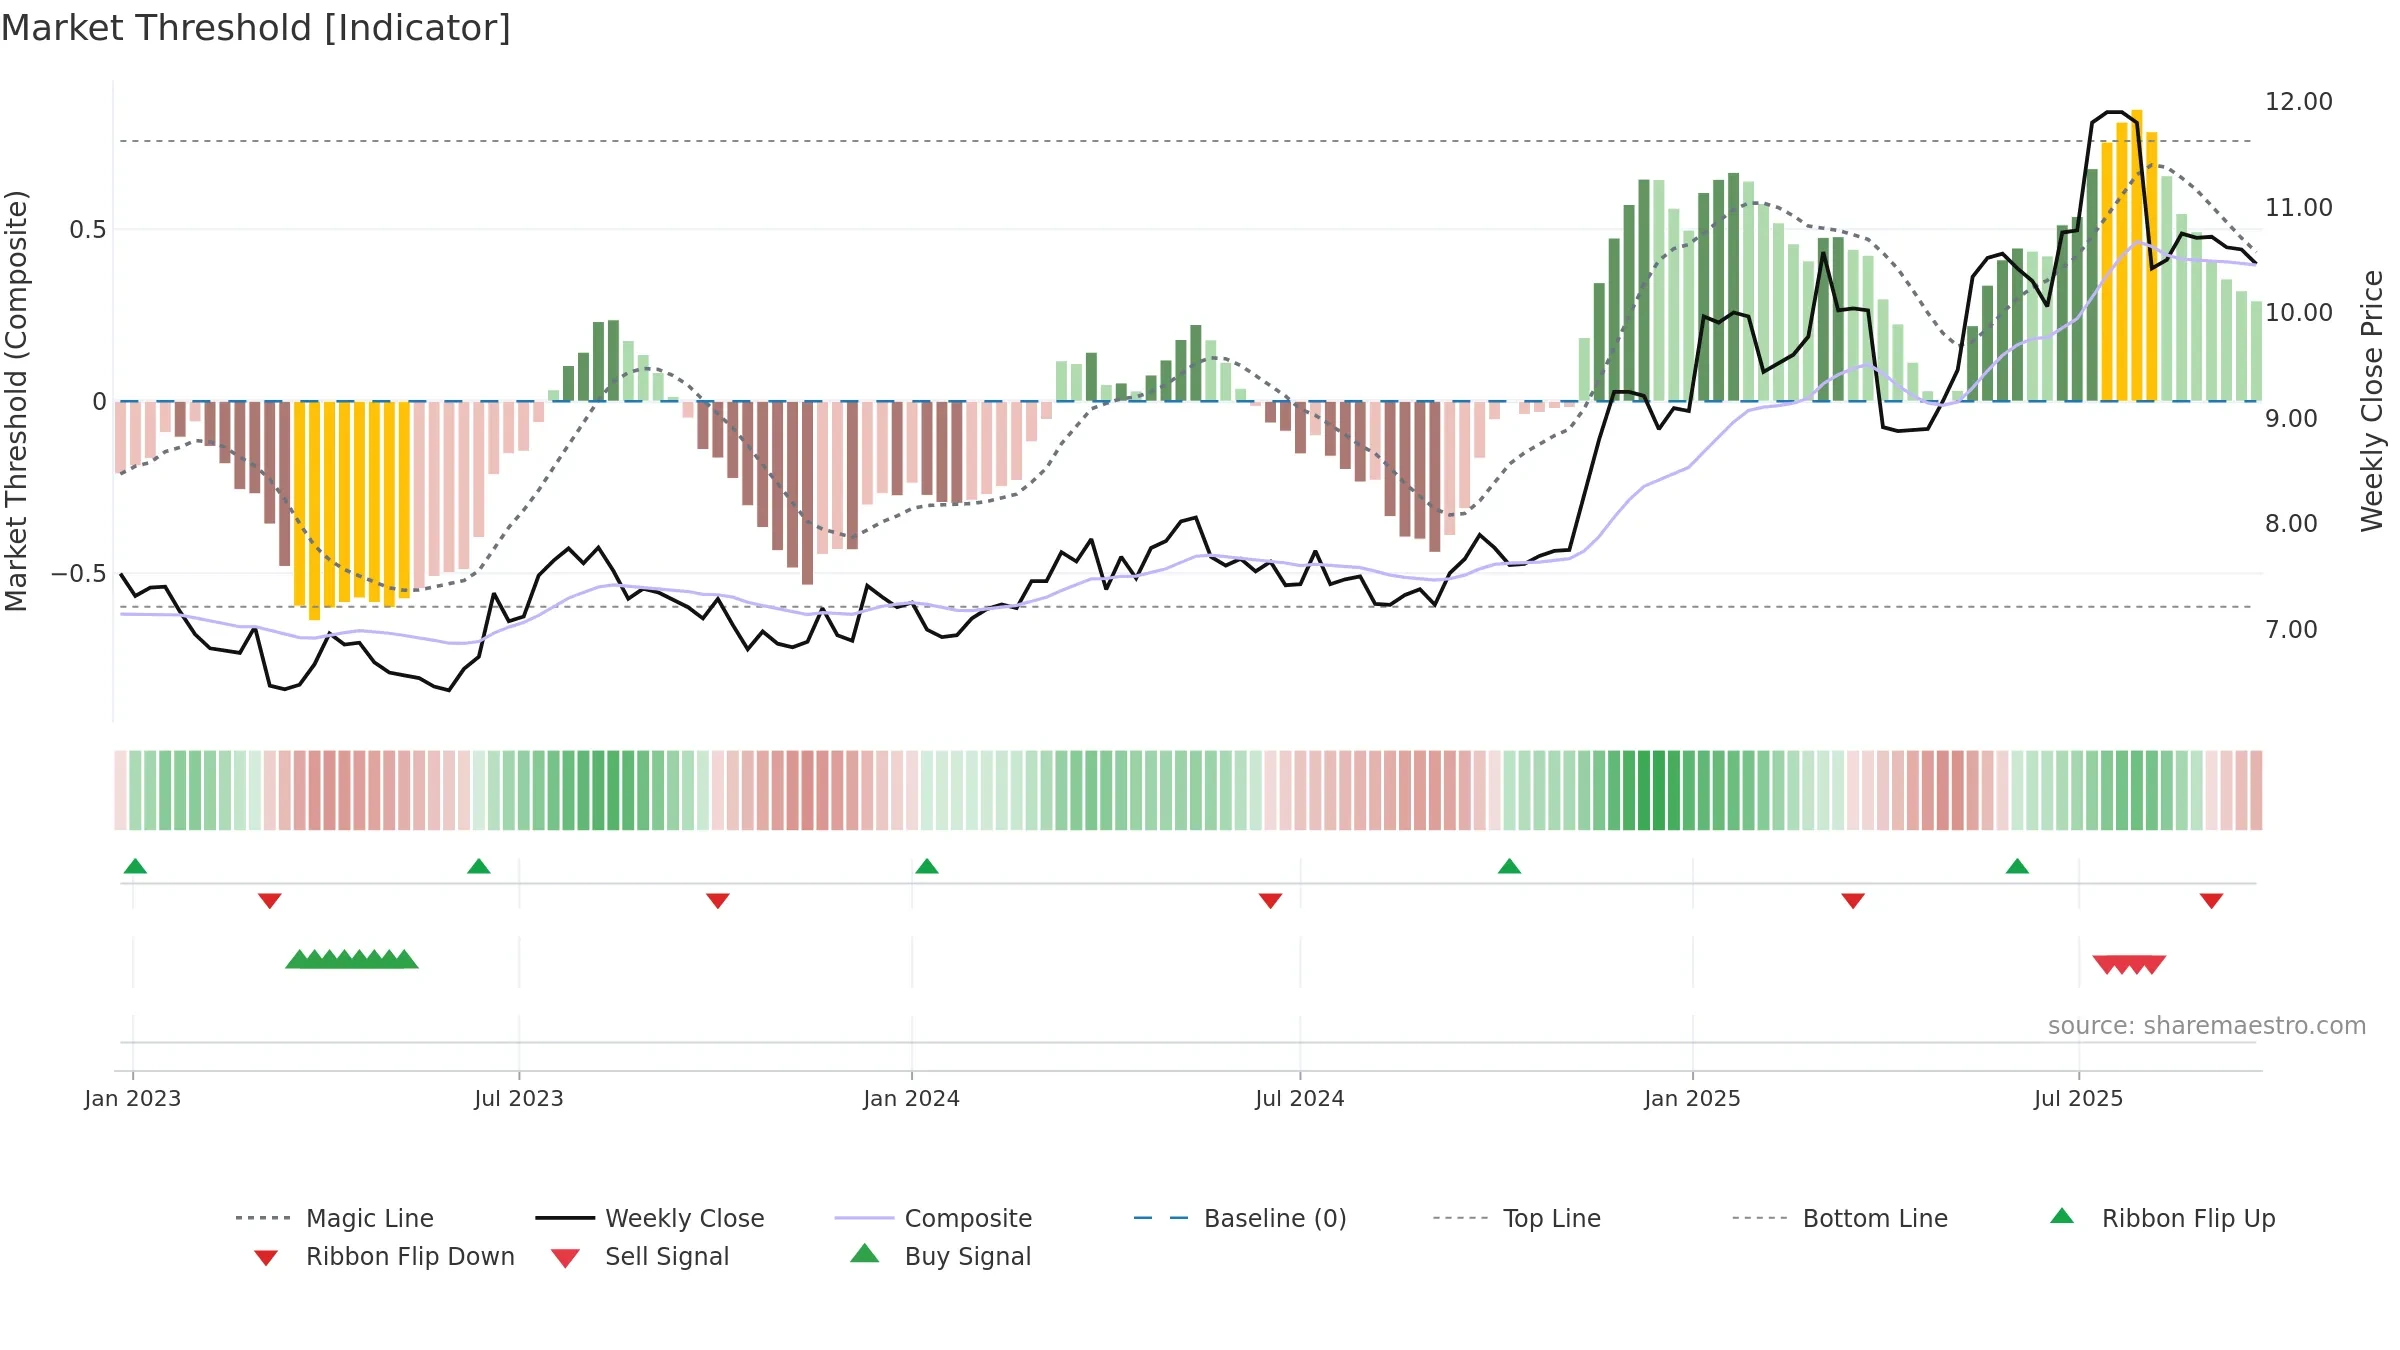Click the Jul 2025 x-axis label
The image size is (2400, 1350).
2079,1099
